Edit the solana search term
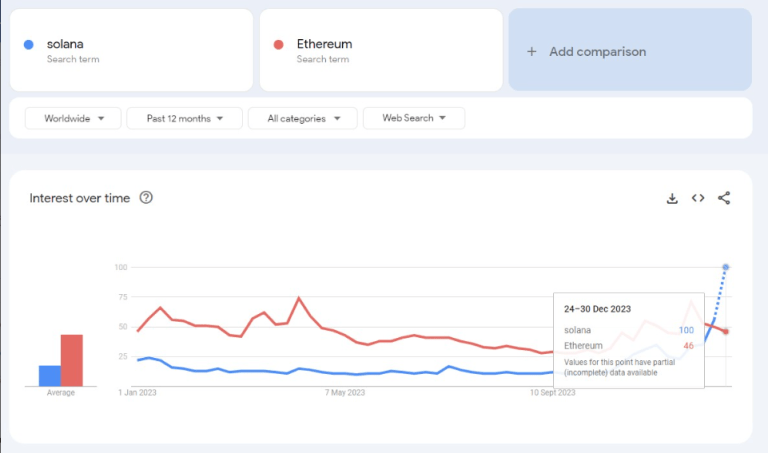768x453 pixels. click(x=65, y=44)
